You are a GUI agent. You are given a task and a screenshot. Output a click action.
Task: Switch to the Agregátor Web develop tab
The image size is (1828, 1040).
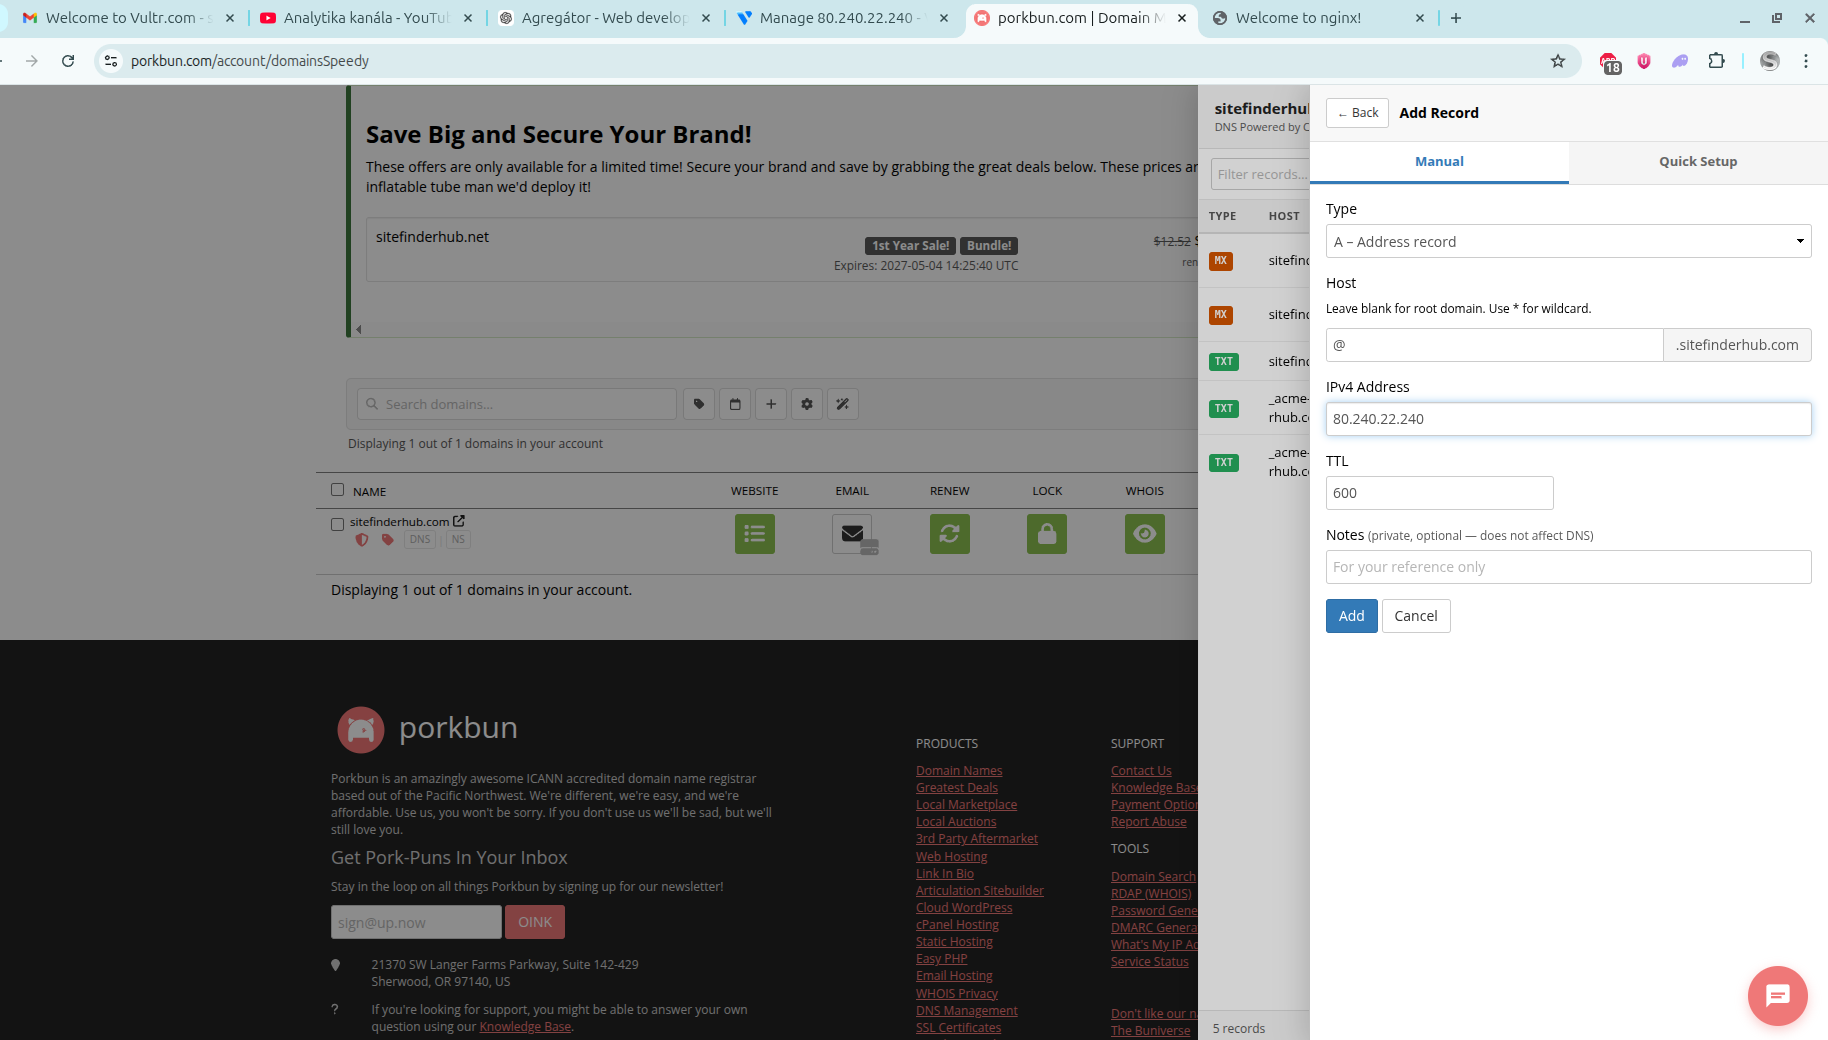[604, 18]
